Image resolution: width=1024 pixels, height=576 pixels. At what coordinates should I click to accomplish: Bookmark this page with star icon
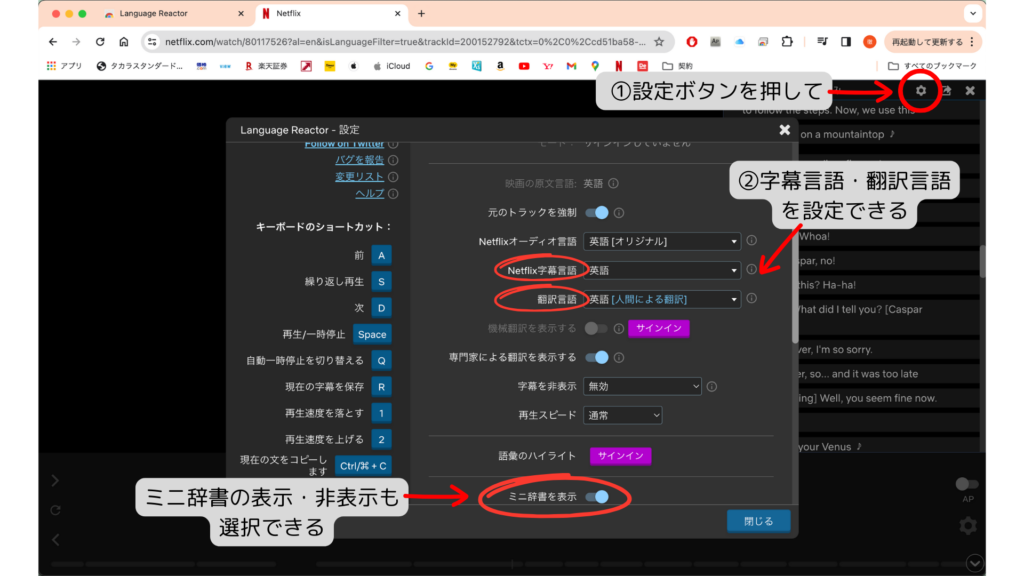[659, 42]
